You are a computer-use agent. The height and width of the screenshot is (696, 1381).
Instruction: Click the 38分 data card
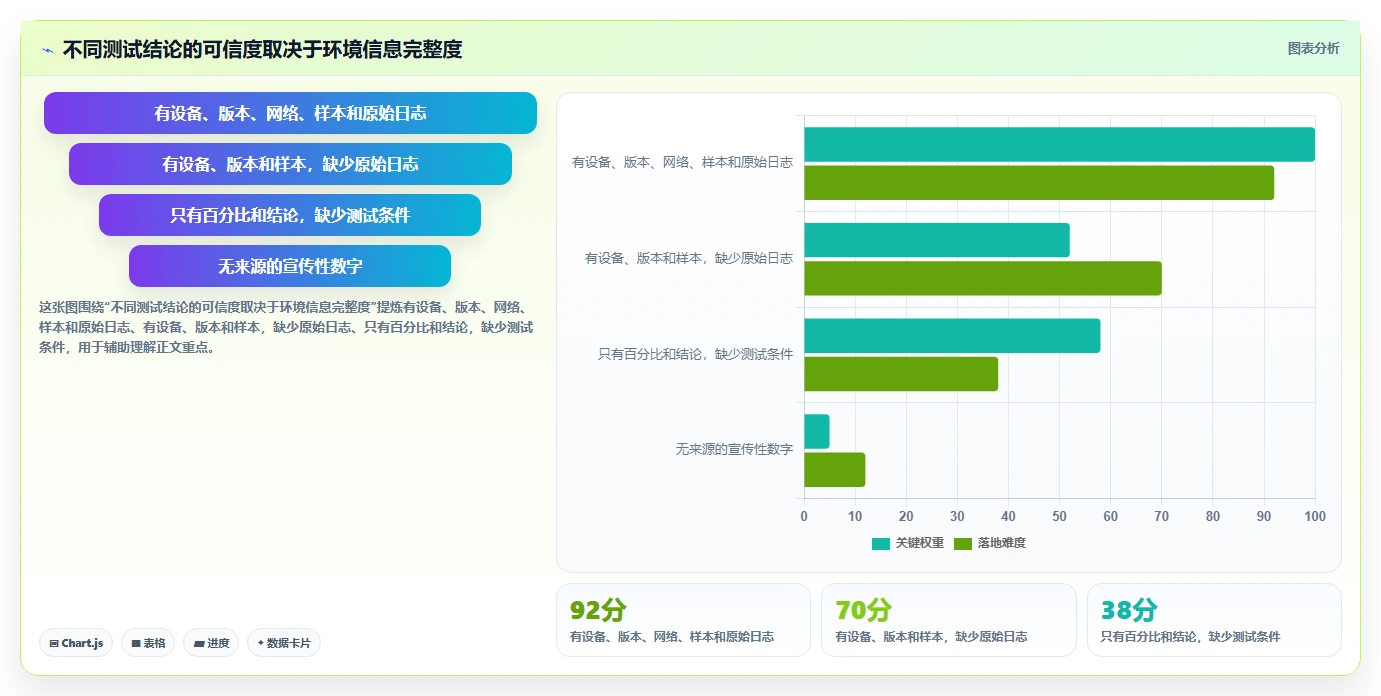pyautogui.click(x=1214, y=620)
